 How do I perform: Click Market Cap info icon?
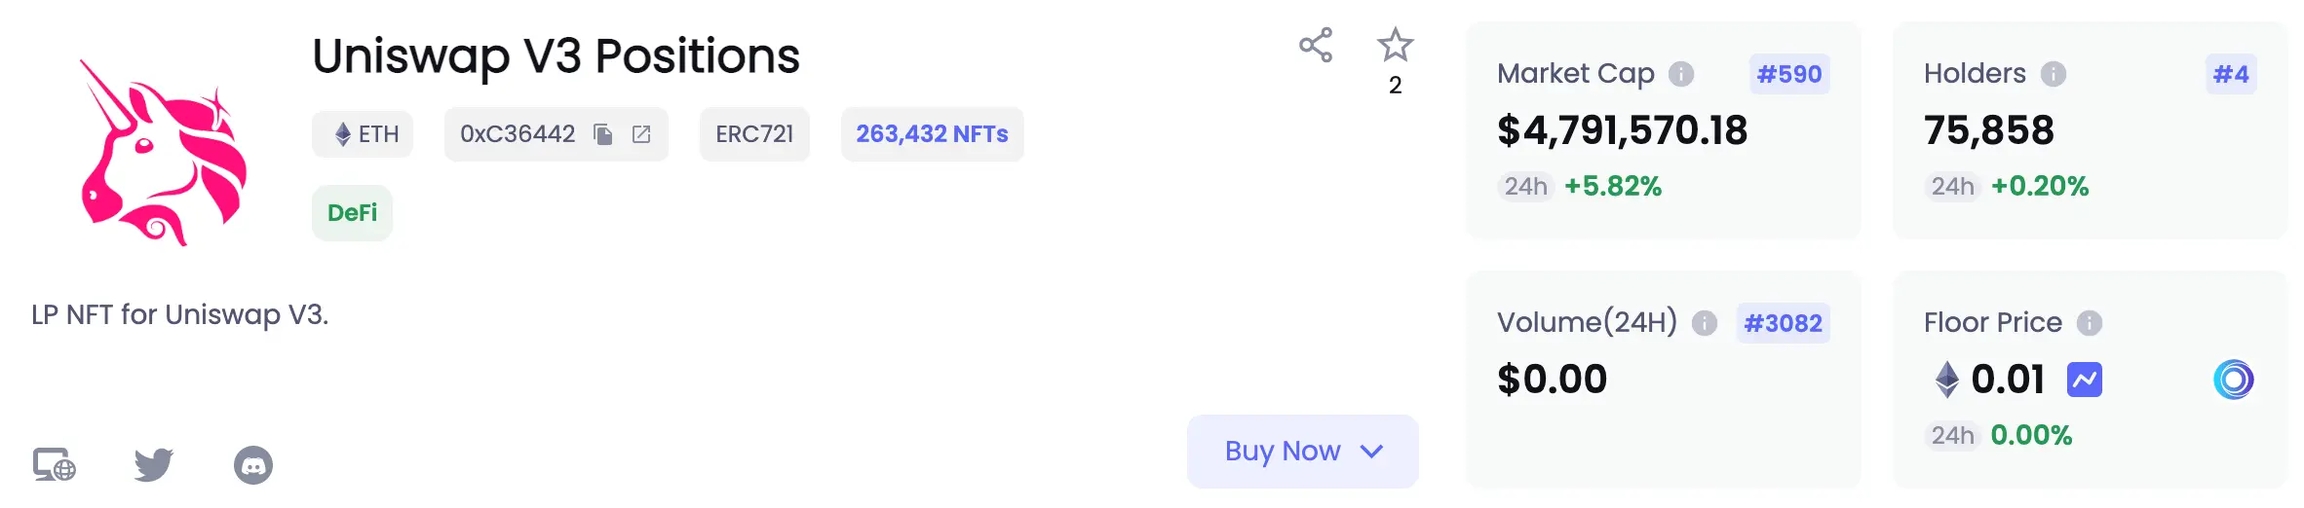point(1682,74)
